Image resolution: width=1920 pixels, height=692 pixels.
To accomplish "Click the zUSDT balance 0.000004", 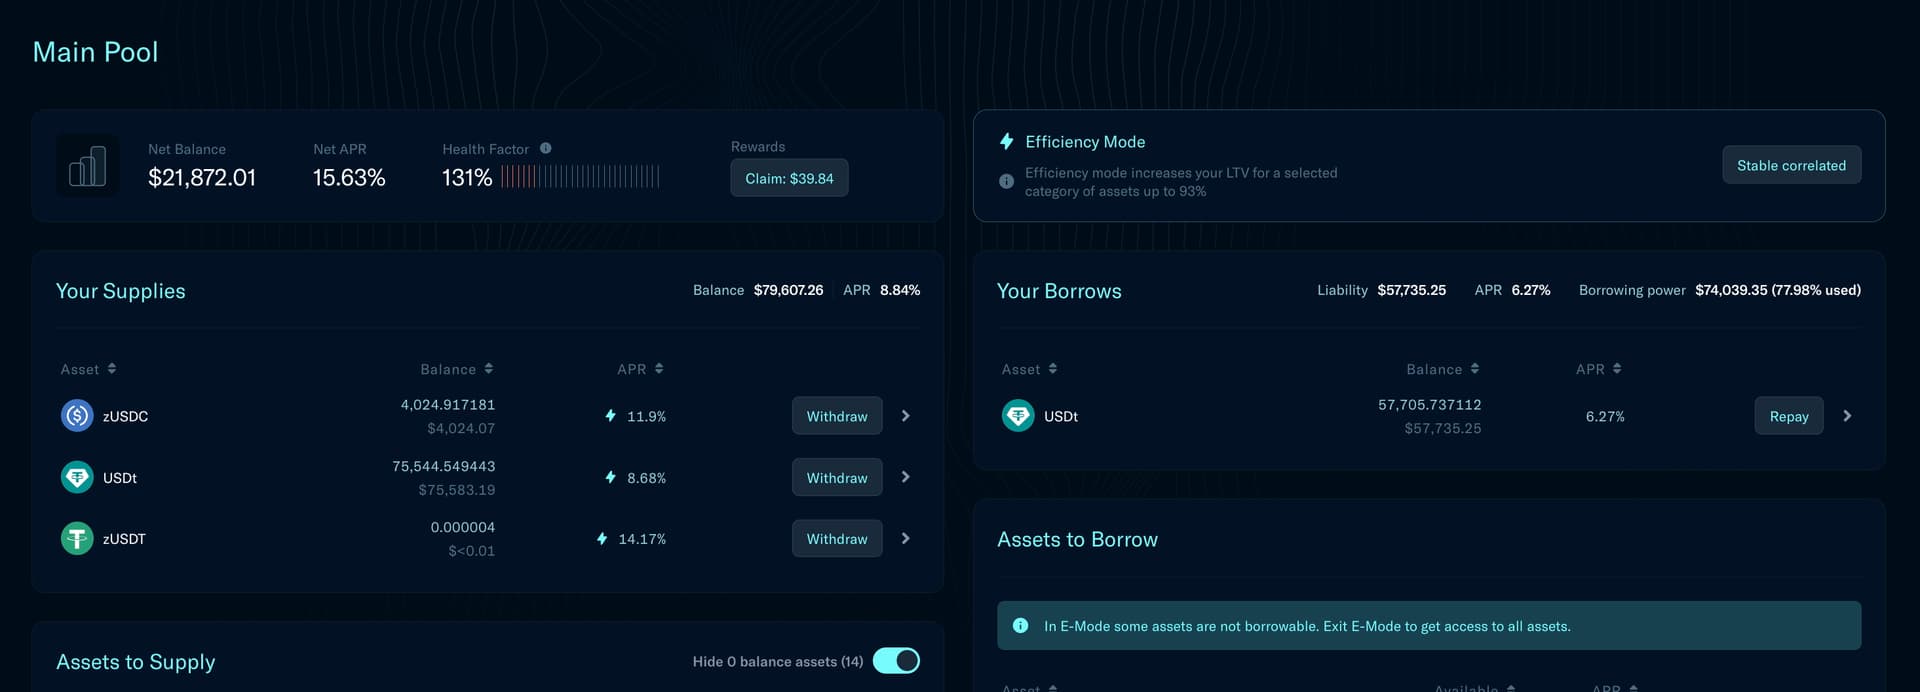I will [463, 527].
